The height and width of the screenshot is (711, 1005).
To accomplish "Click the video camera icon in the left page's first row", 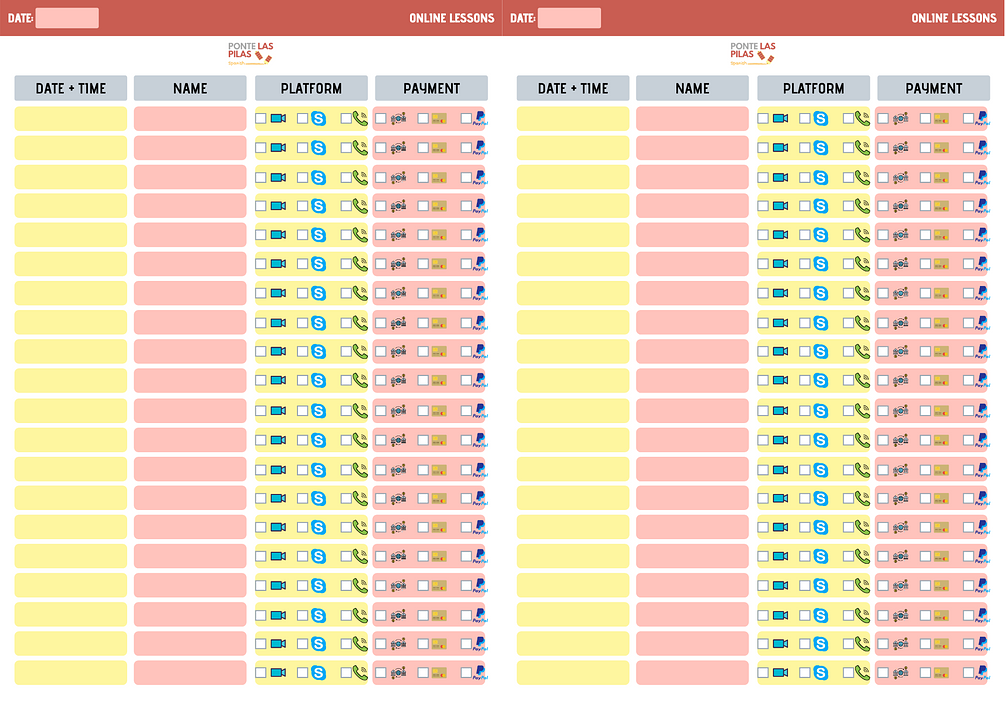I will coord(278,119).
